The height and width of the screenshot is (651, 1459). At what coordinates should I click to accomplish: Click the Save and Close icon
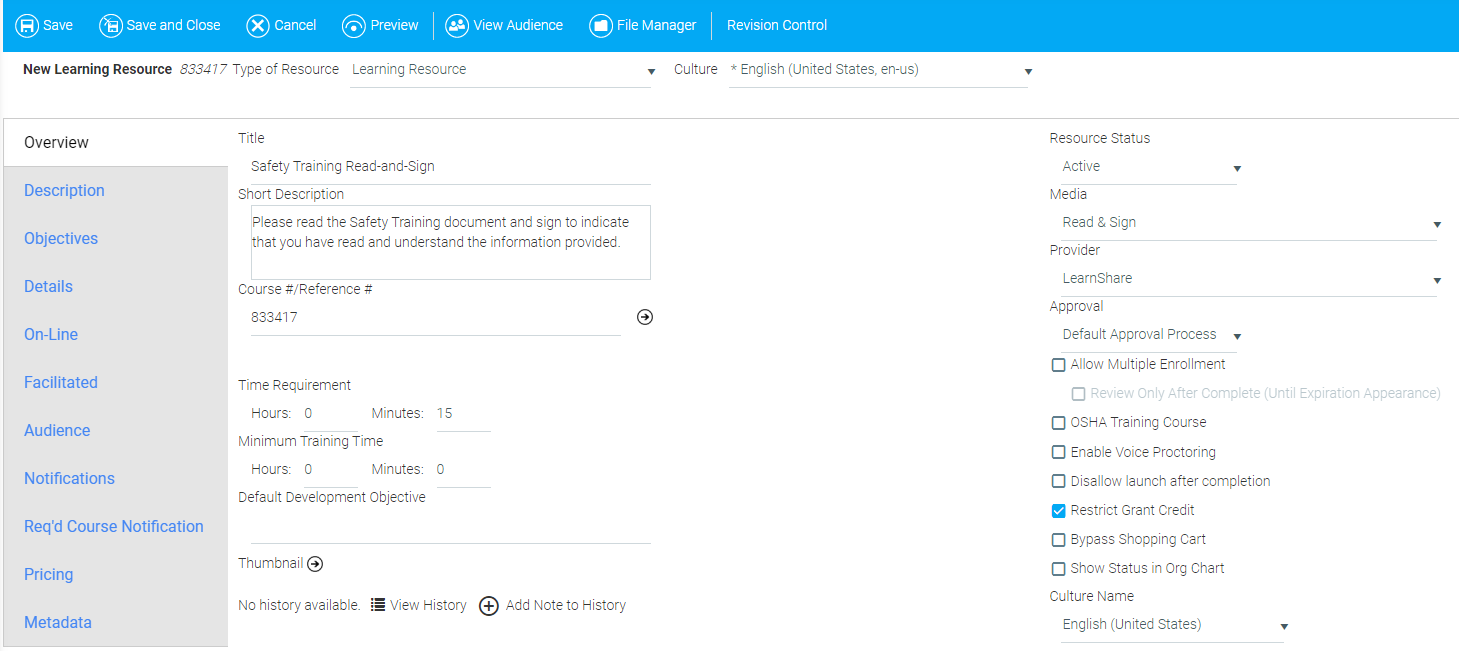110,26
